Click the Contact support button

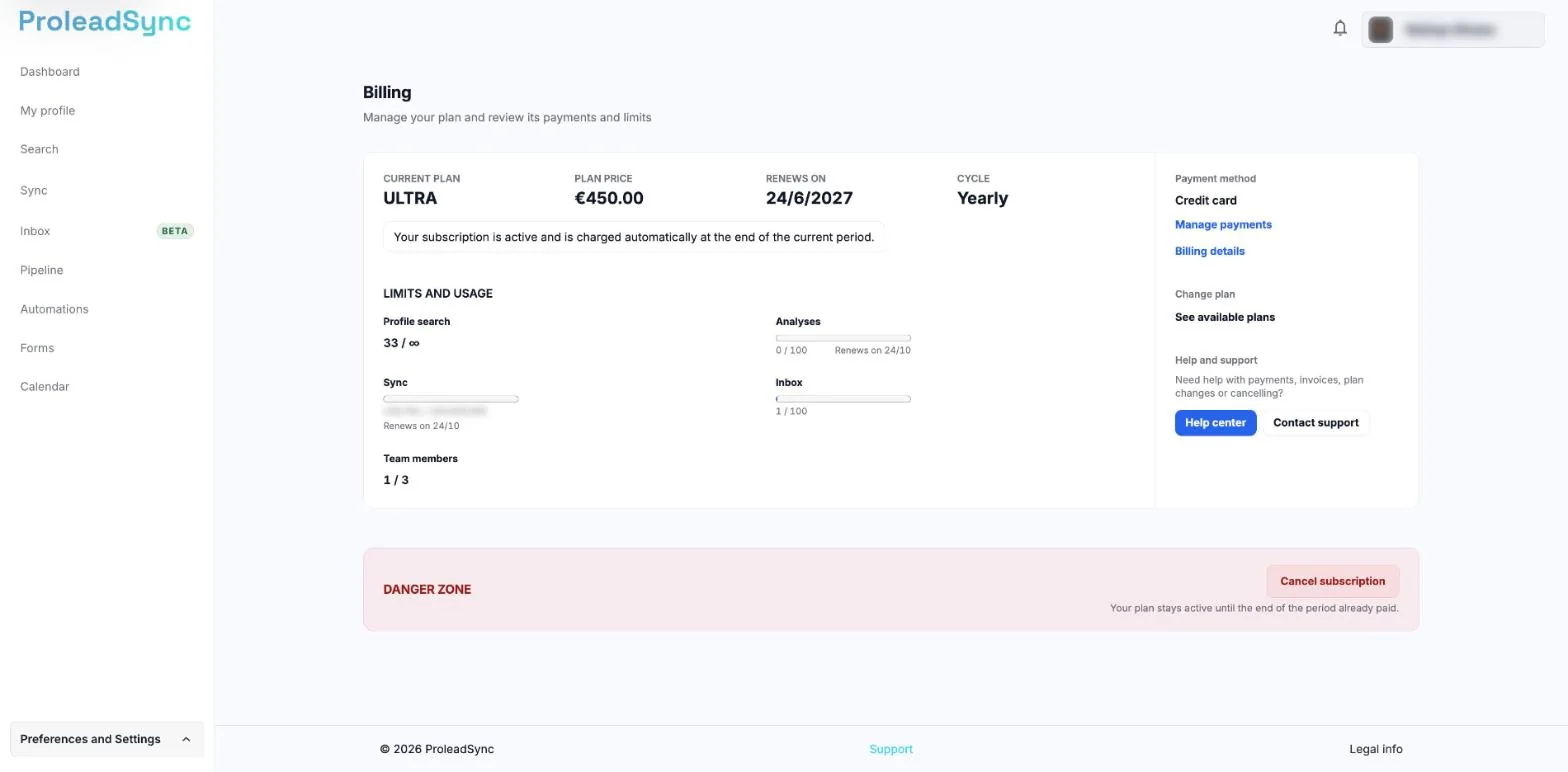coord(1315,423)
